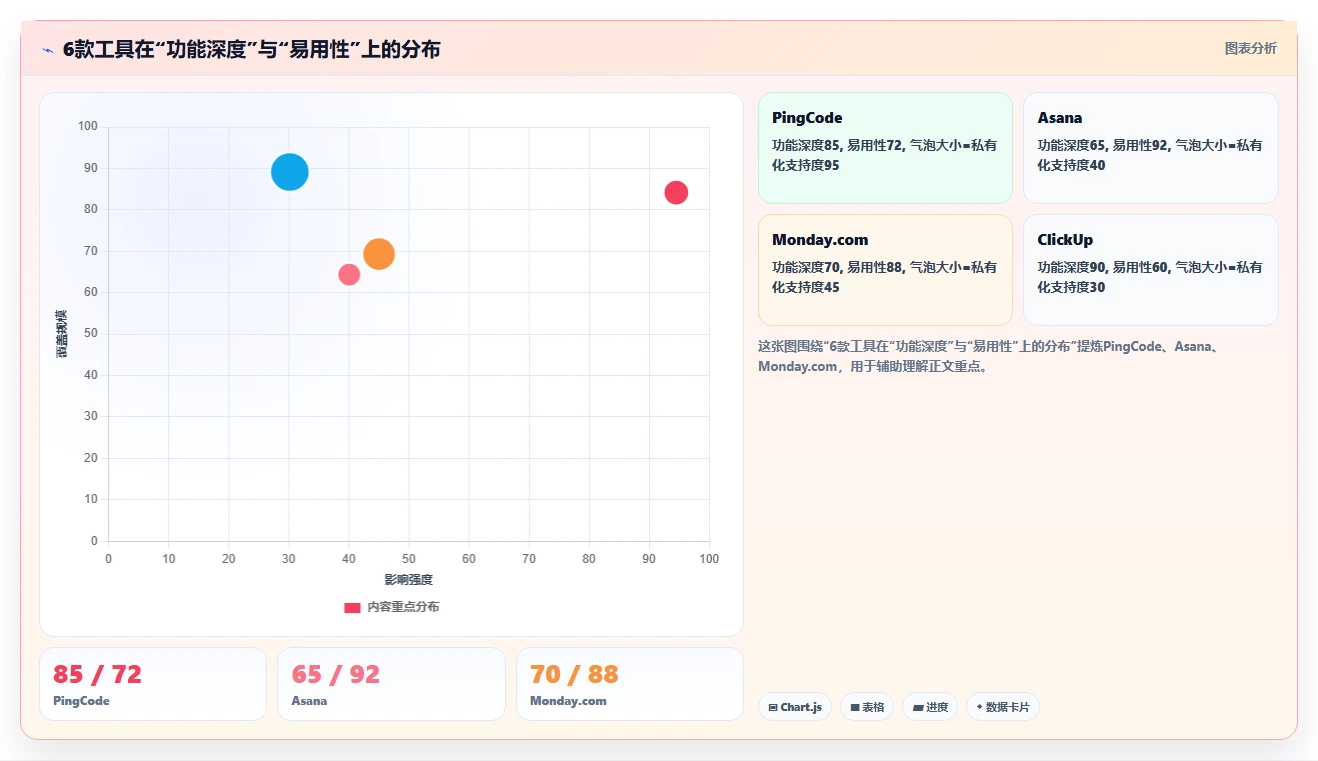The image size is (1318, 761).
Task: Click the small pink bubble near 40
Action: click(x=349, y=274)
